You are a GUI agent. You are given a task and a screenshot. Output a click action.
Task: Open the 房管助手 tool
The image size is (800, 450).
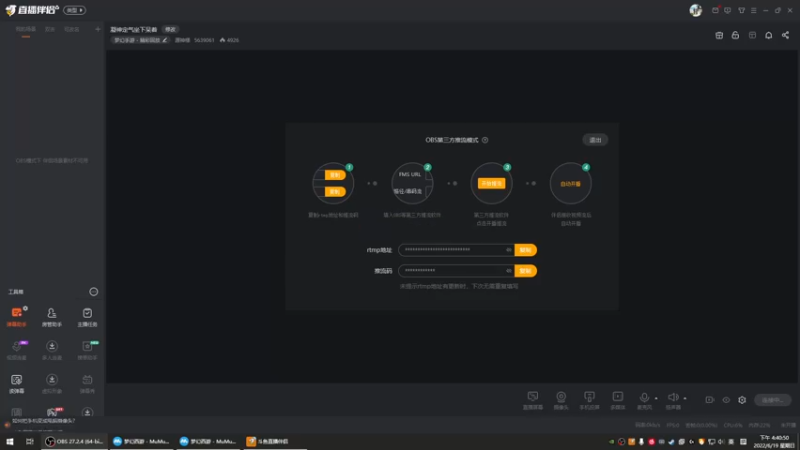point(52,316)
